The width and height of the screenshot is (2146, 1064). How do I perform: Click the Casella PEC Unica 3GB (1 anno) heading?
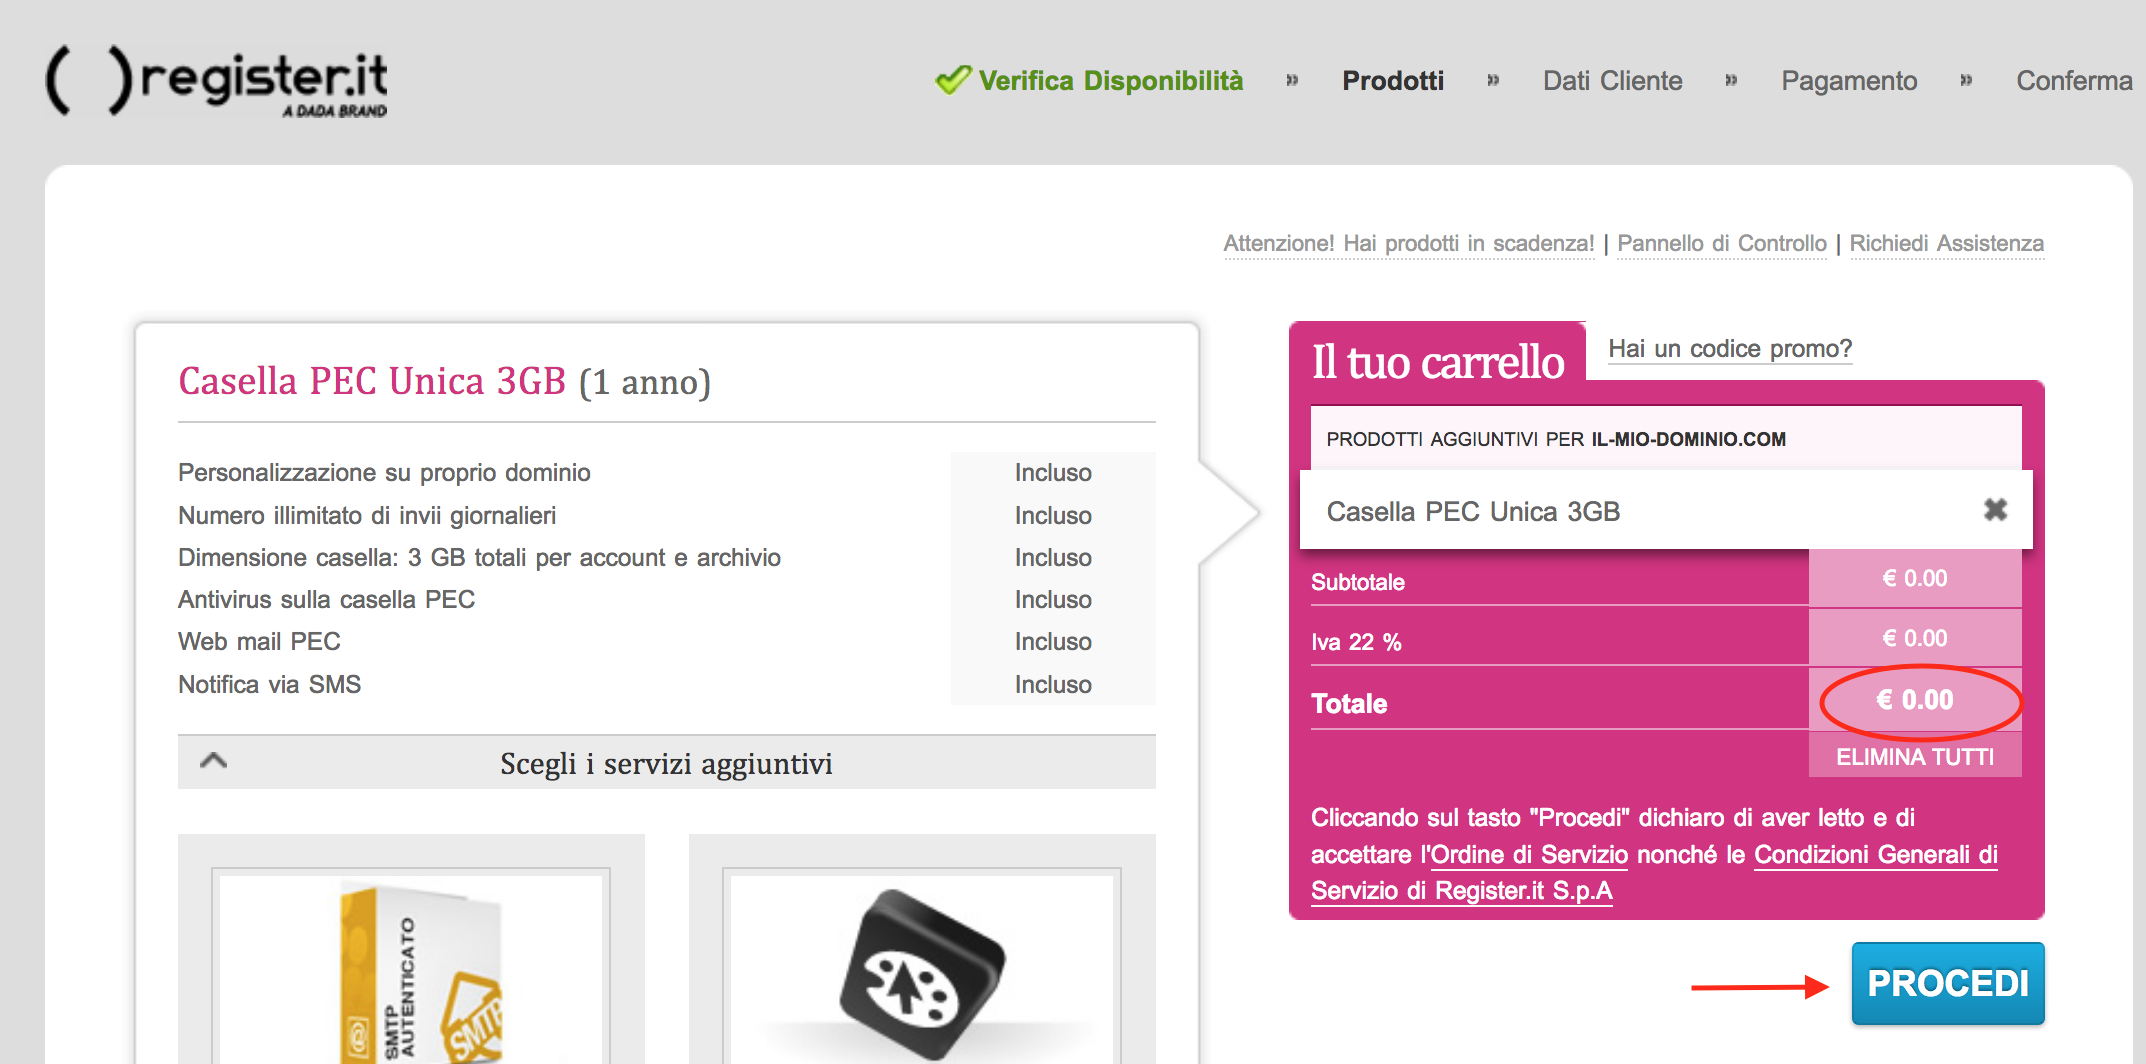tap(444, 382)
